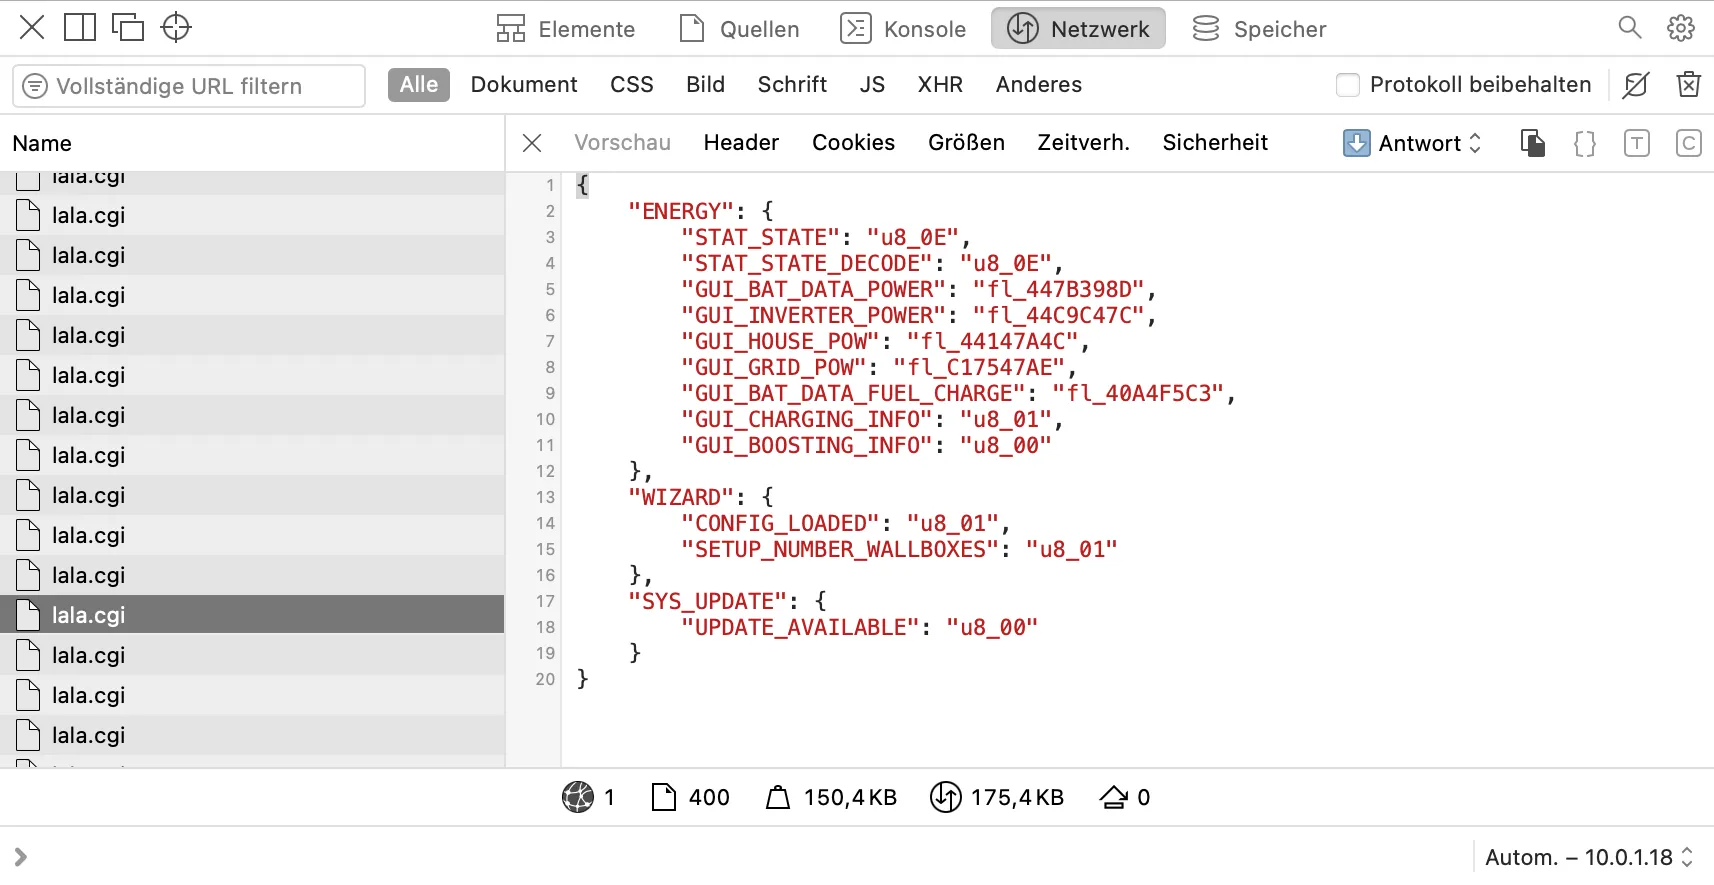1714x885 pixels.
Task: Select the Alle filter button
Action: click(419, 85)
